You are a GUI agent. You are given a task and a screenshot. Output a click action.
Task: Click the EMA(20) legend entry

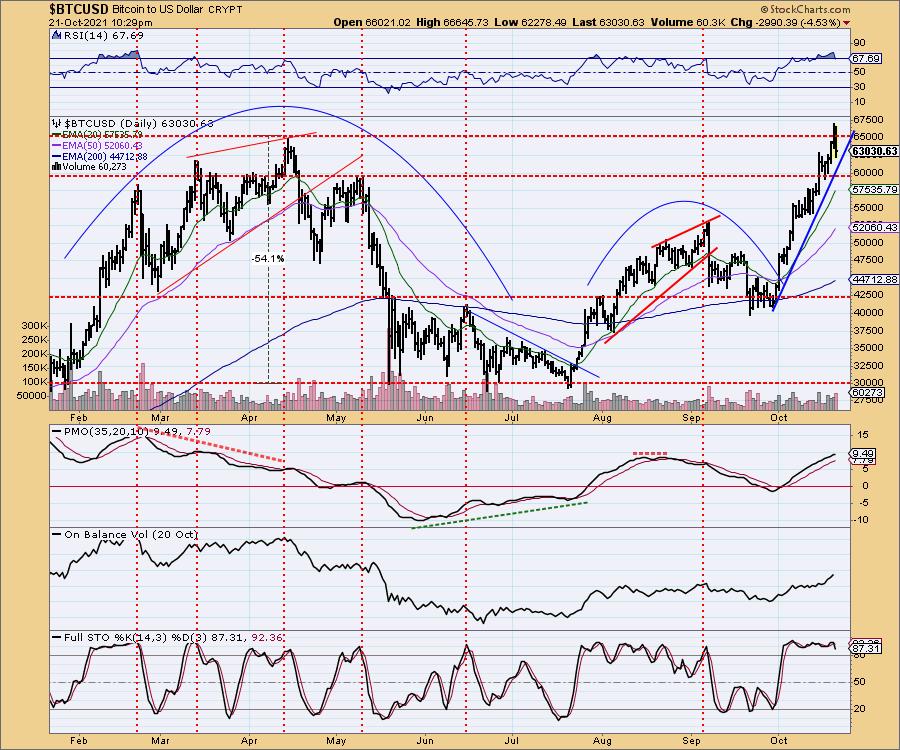coord(98,134)
